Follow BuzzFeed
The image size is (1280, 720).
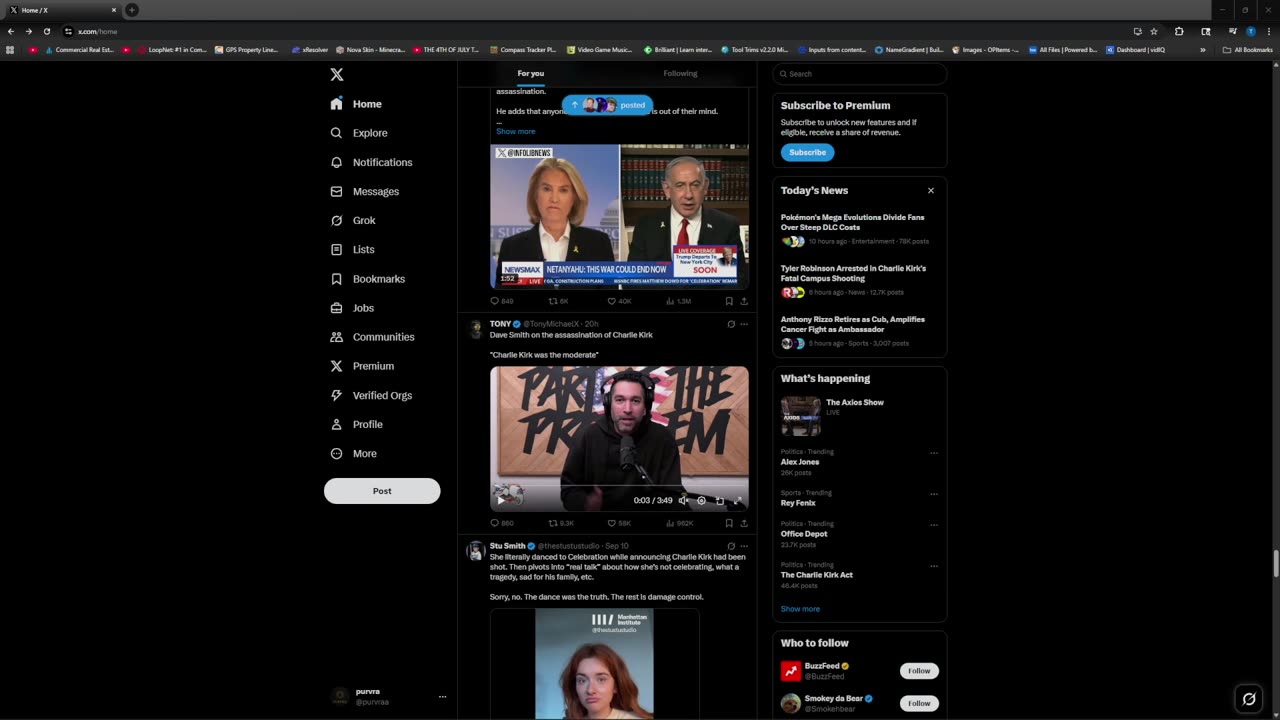click(919, 671)
